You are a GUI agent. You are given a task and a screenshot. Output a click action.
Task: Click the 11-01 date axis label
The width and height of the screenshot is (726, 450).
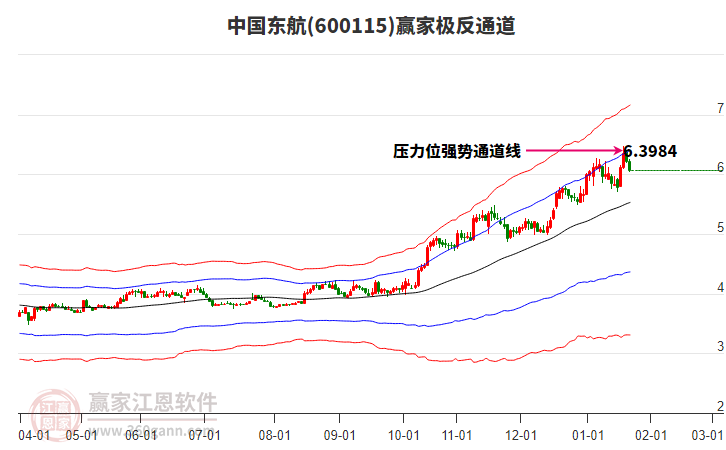(x=457, y=436)
